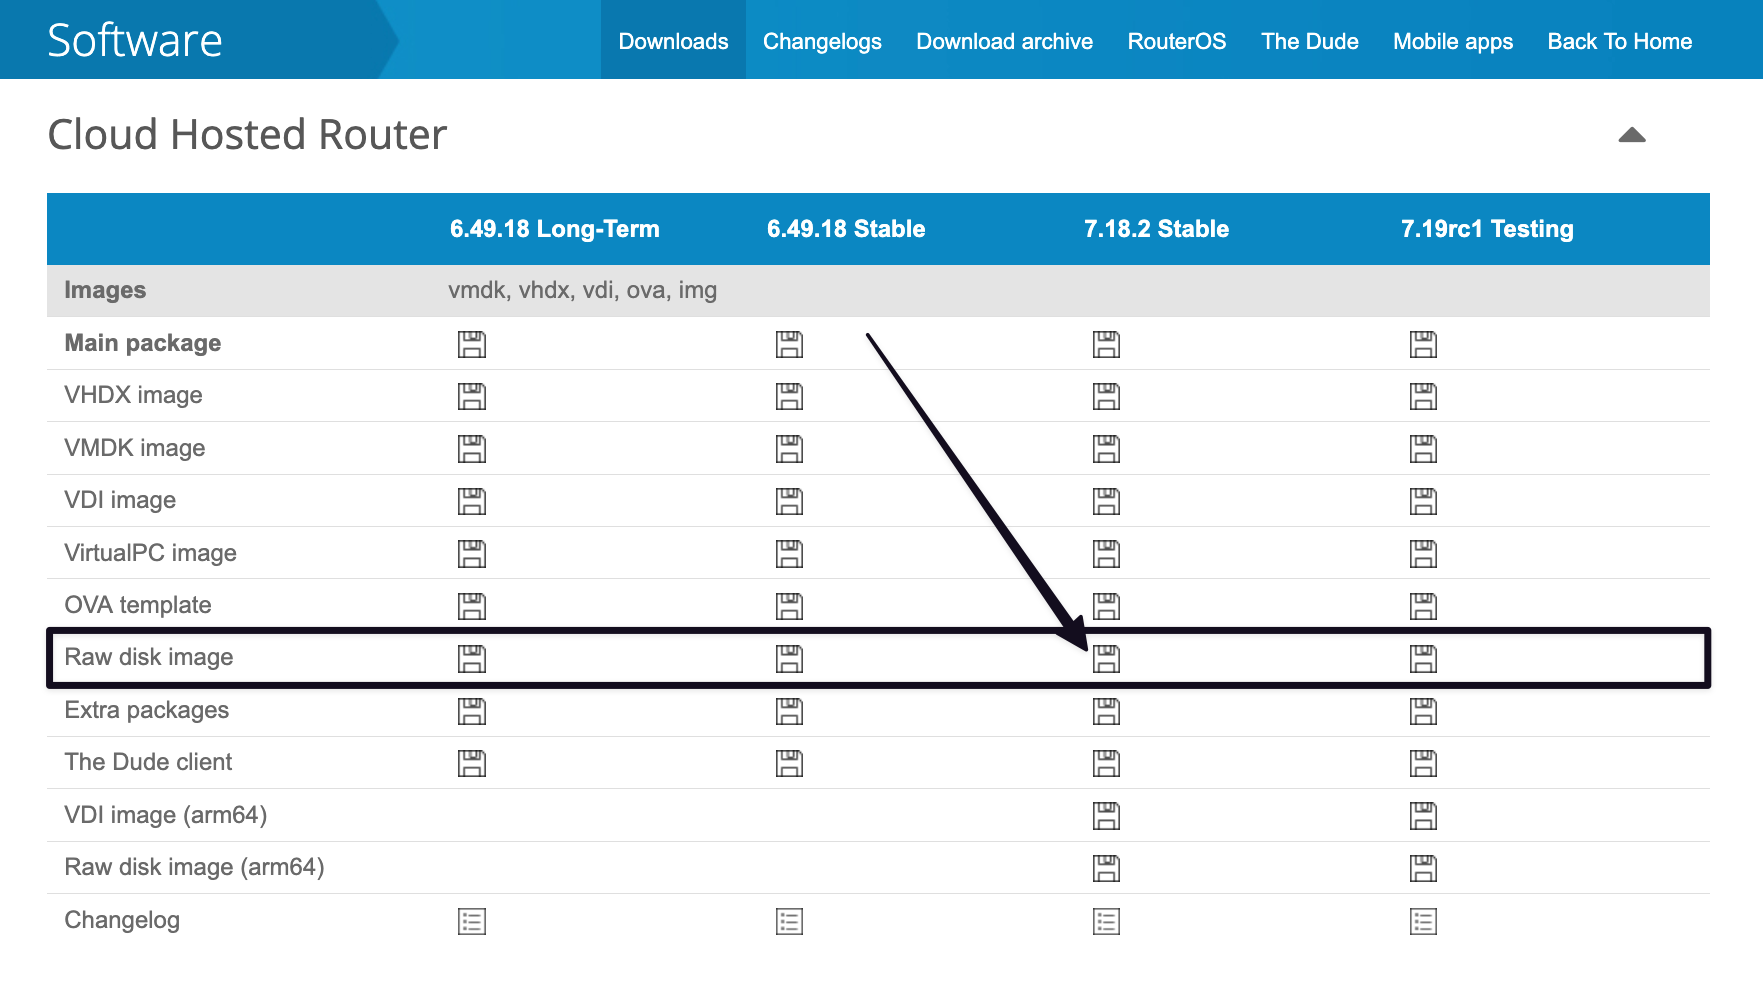Download Extra packages for 7.18.2 Stable
This screenshot has width=1763, height=990.
(x=1106, y=711)
